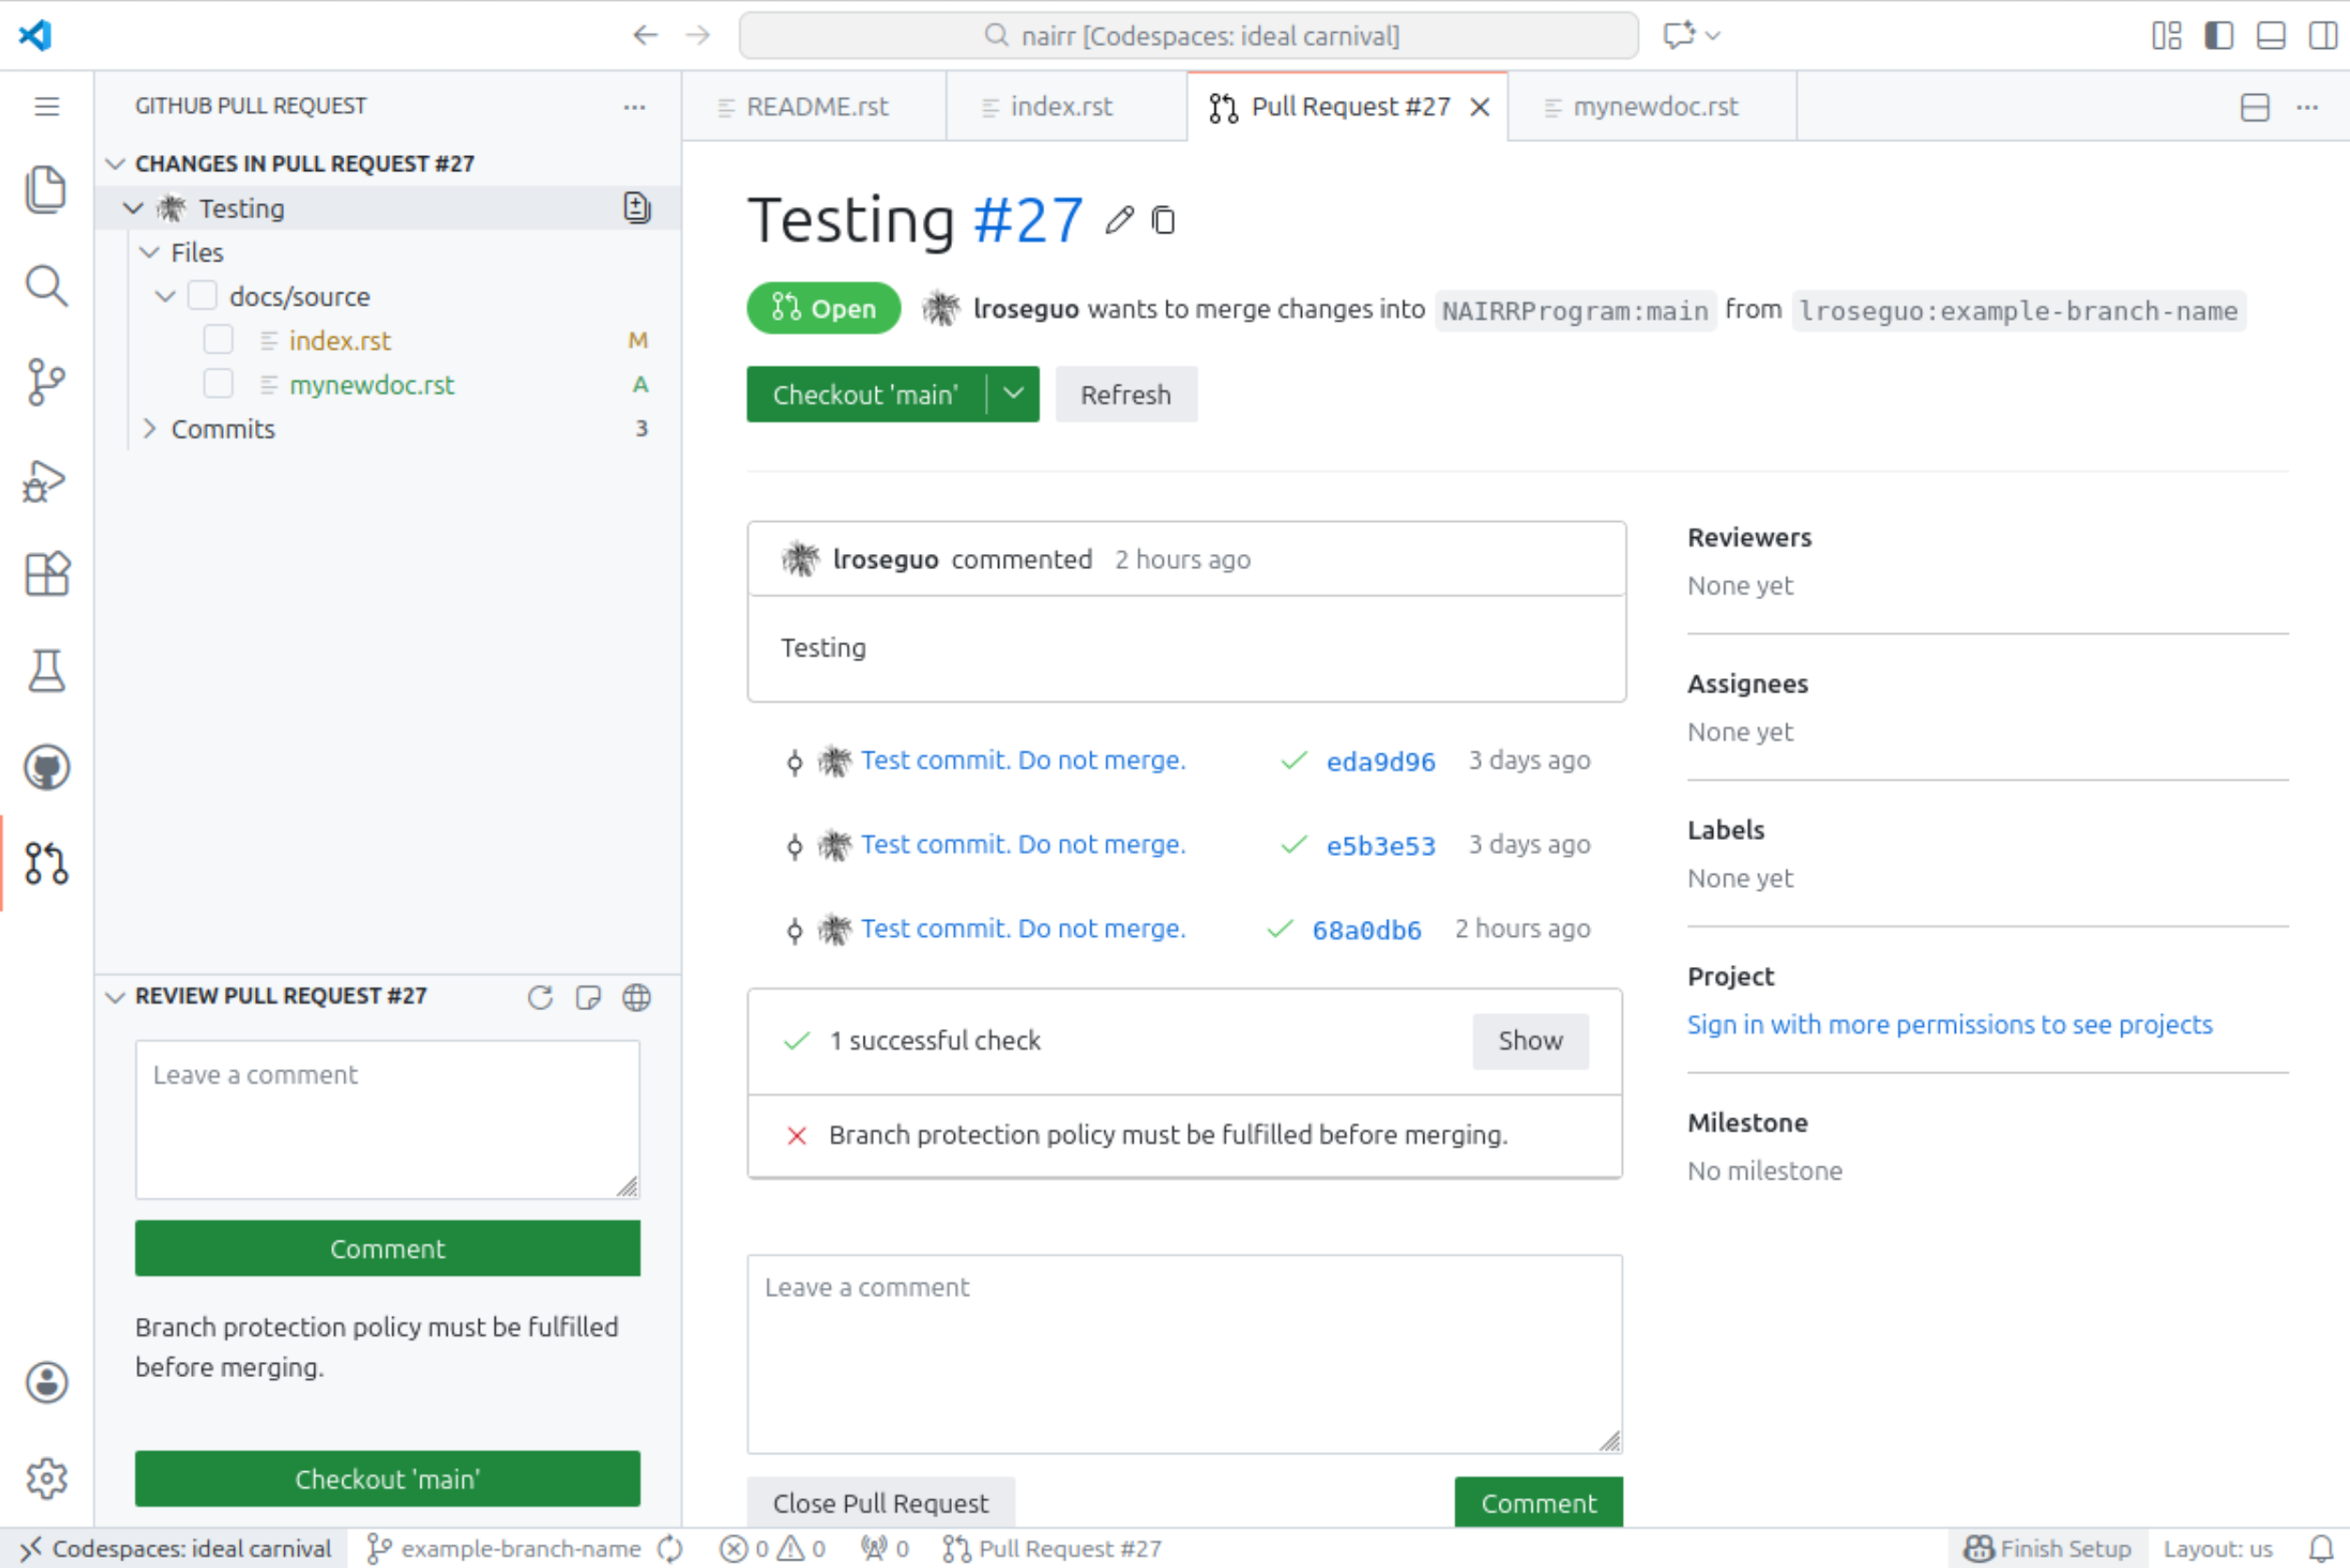This screenshot has height=1568, width=2350.
Task: Open the Testing flask view
Action: 46,671
